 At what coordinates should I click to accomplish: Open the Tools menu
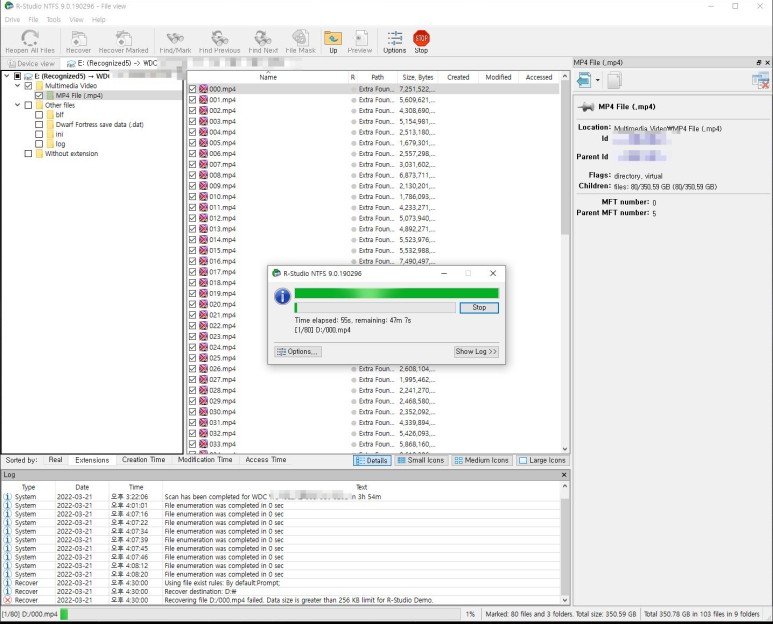coord(54,20)
